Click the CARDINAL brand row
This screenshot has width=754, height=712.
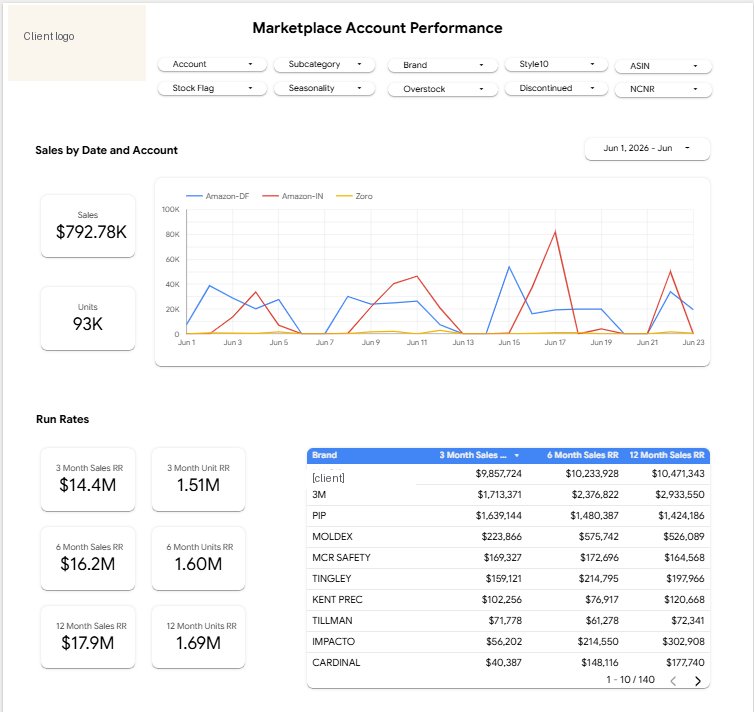508,663
